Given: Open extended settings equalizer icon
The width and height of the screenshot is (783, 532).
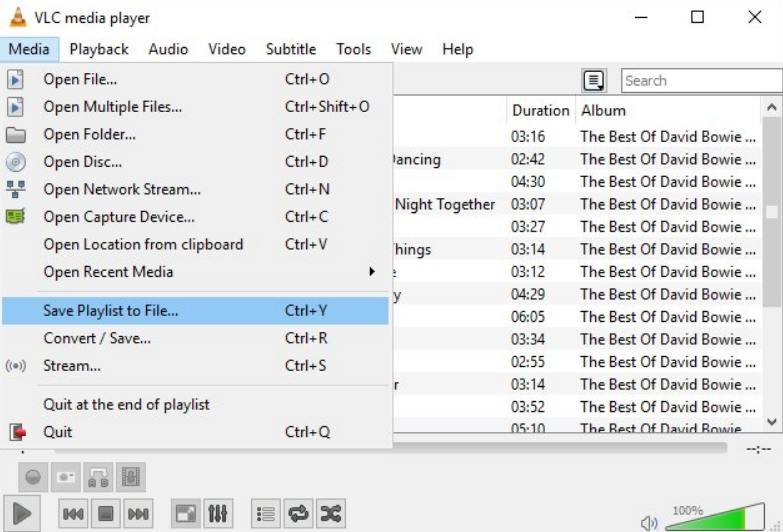Looking at the screenshot, I should coord(218,513).
